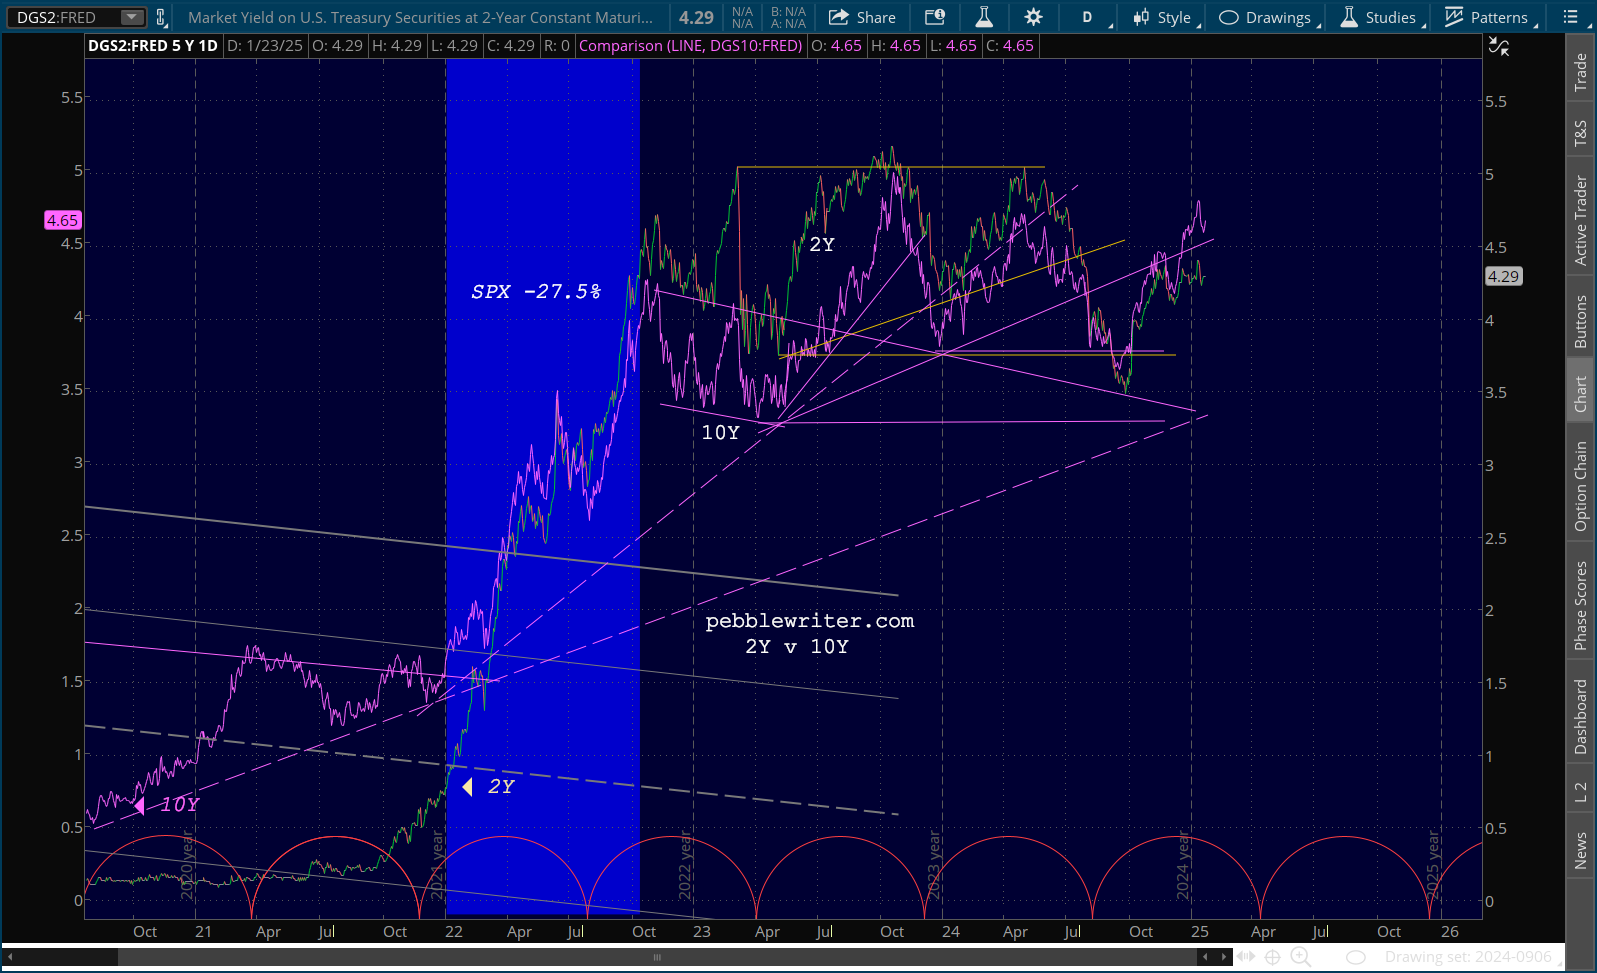1597x973 pixels.
Task: Zoom in using the magnifier plus icon
Action: (1300, 957)
